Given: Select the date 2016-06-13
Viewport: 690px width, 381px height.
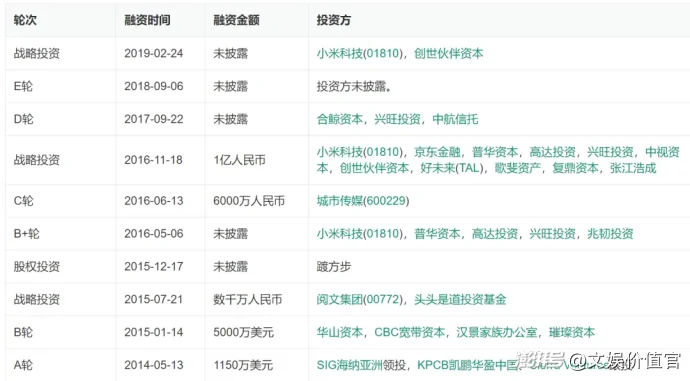Looking at the screenshot, I should point(154,201).
